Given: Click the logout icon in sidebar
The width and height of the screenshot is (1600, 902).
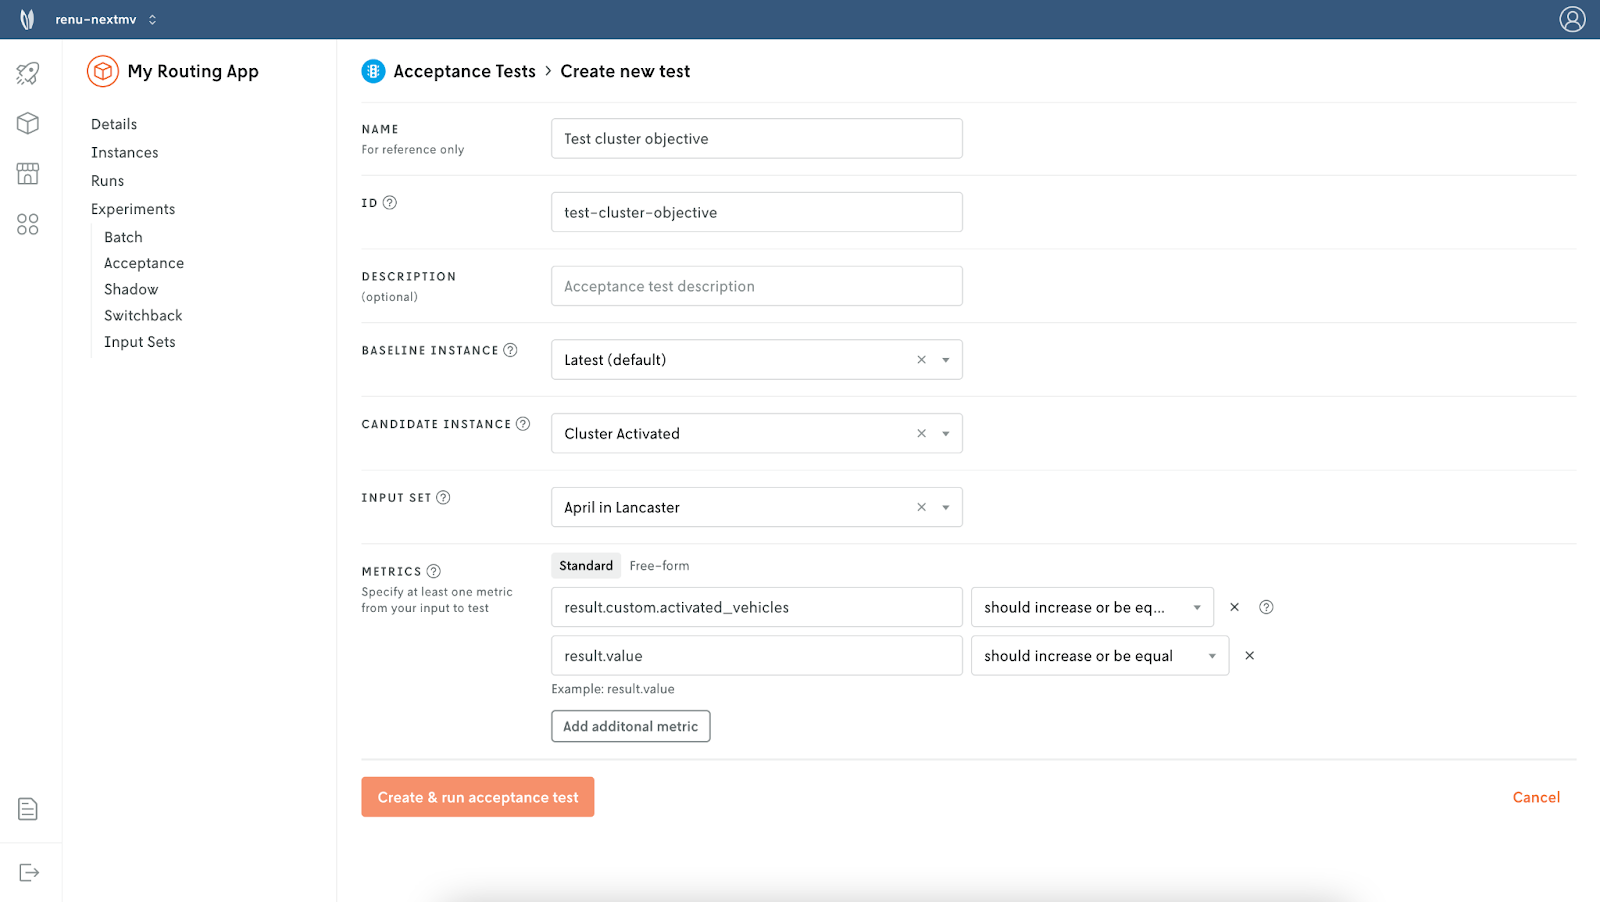Looking at the screenshot, I should click(x=29, y=873).
